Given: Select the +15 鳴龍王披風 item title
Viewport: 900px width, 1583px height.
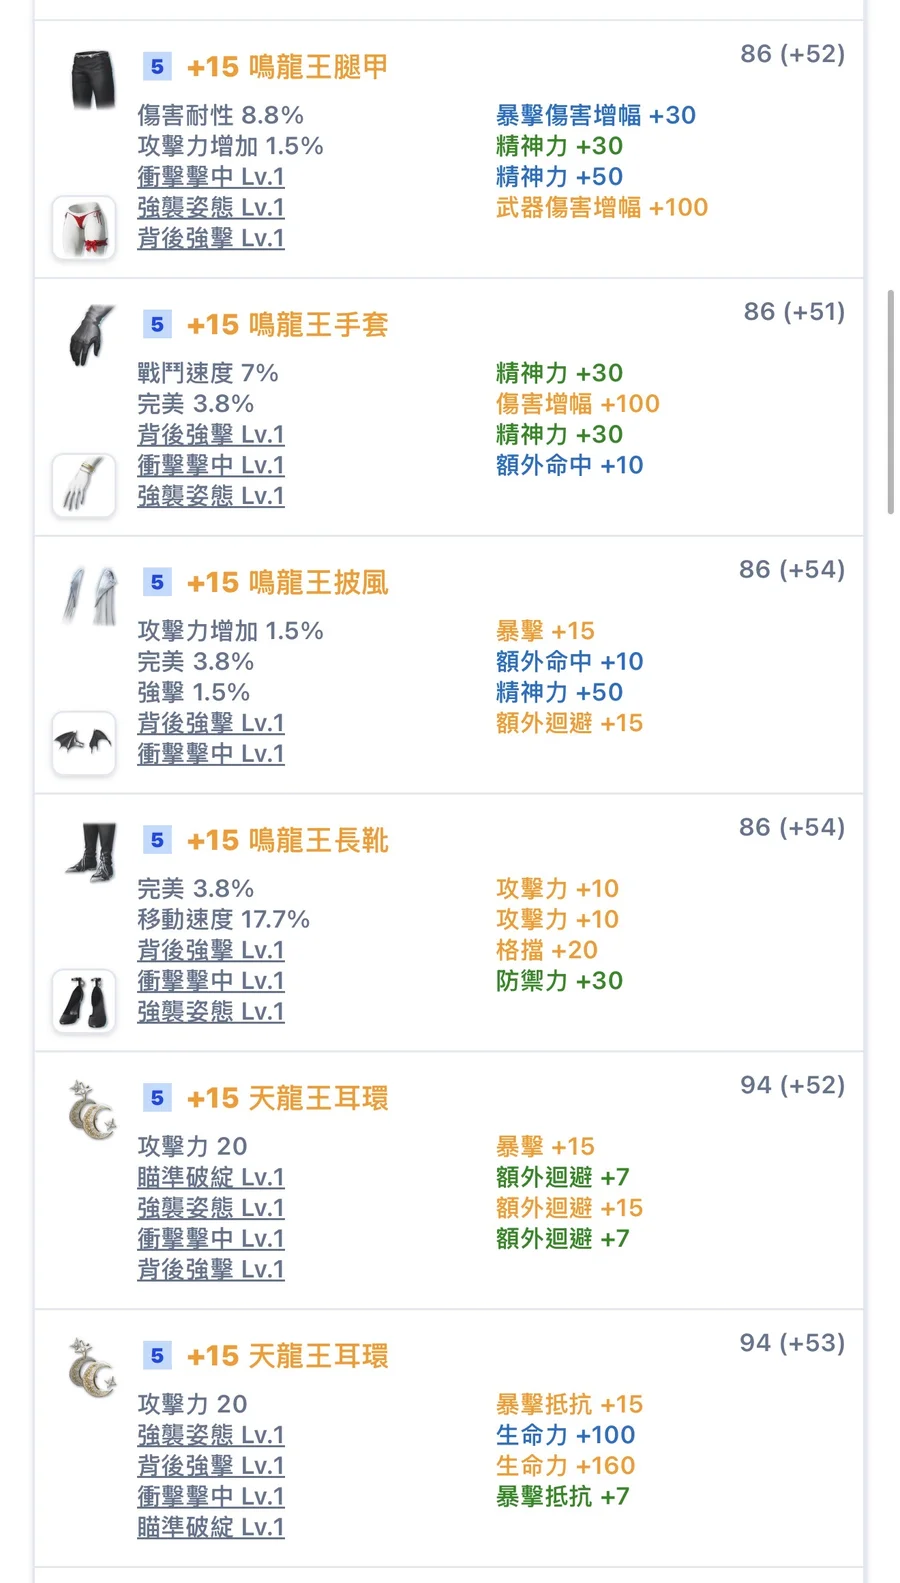Looking at the screenshot, I should coord(288,583).
